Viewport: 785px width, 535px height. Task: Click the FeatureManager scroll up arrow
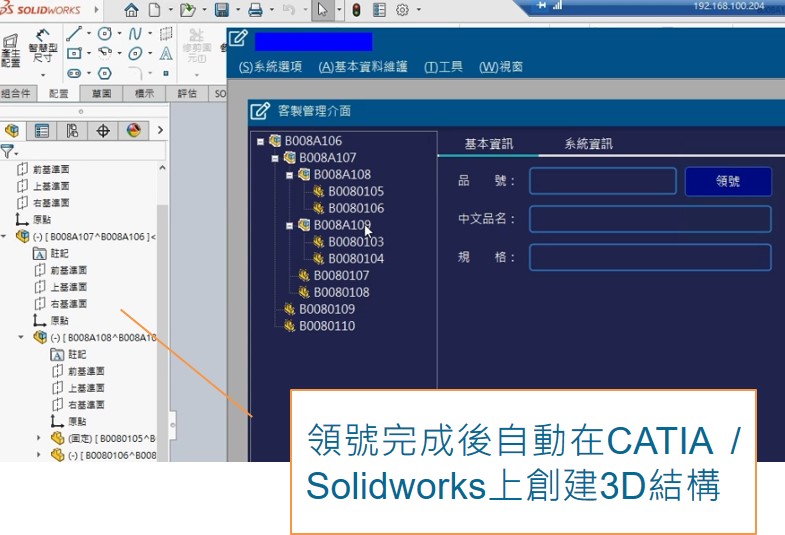[162, 169]
